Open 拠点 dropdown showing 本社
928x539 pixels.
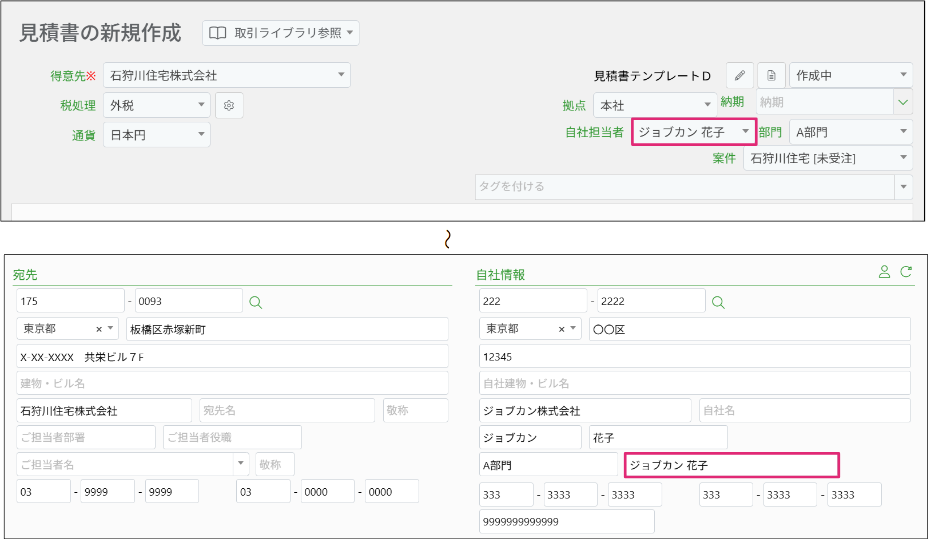[x=655, y=105]
